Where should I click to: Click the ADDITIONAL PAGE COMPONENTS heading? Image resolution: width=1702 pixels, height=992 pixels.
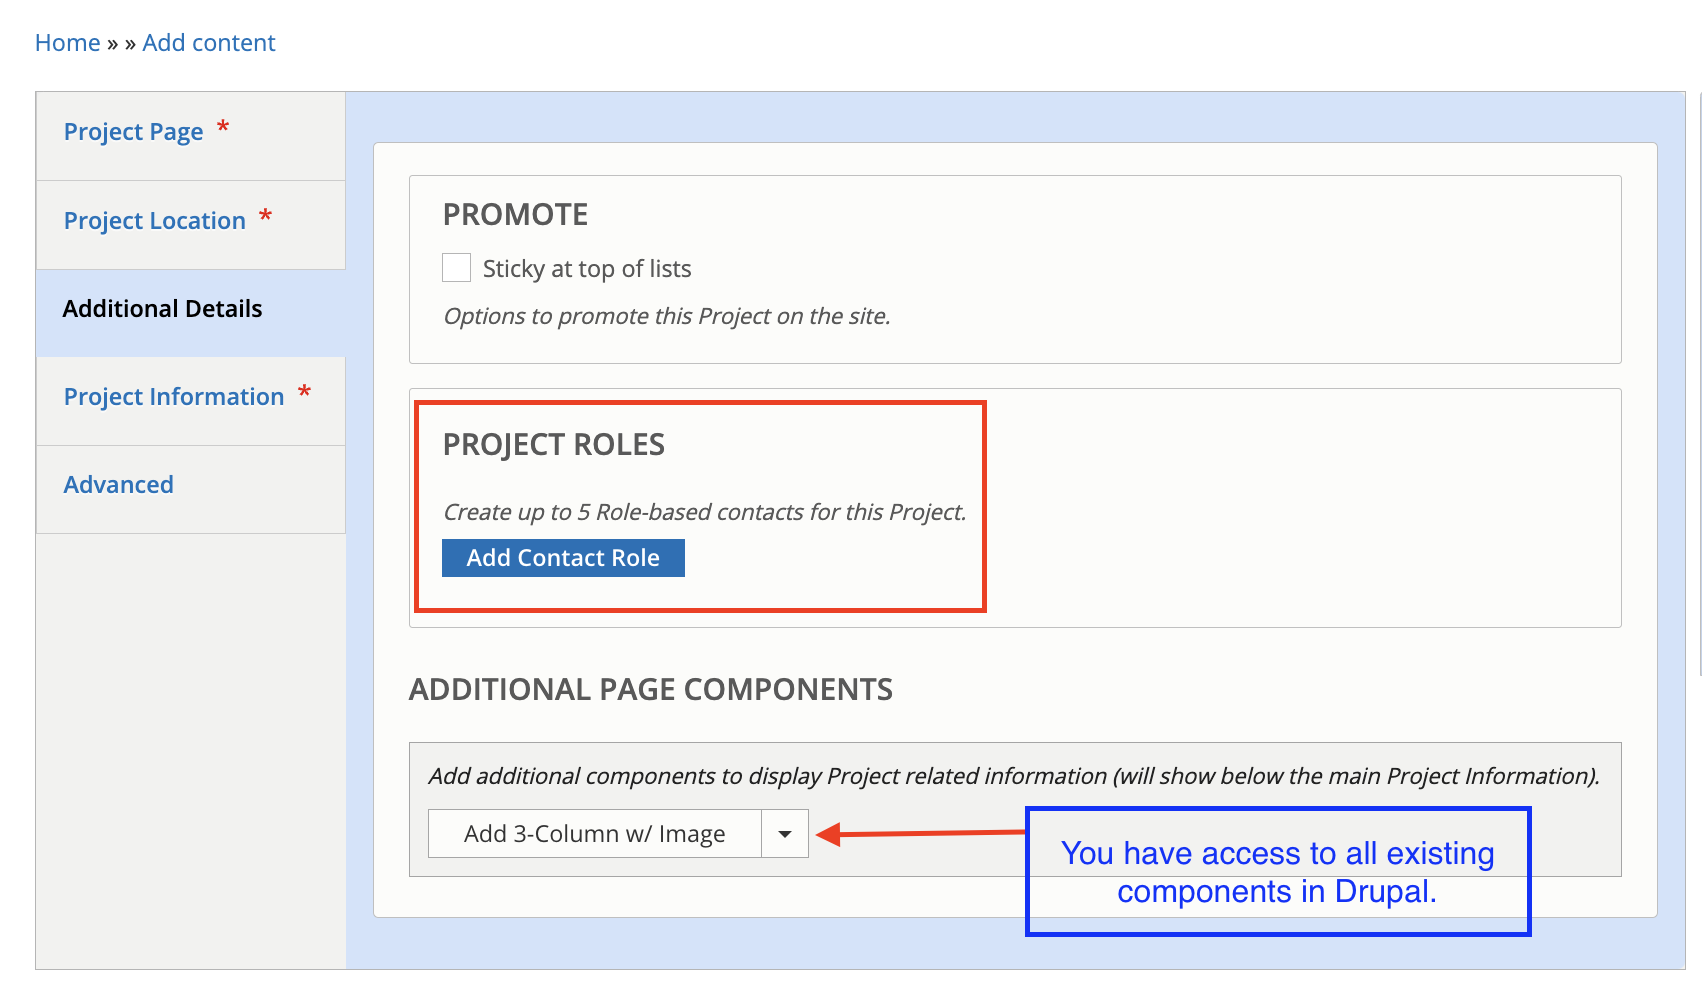click(x=651, y=690)
